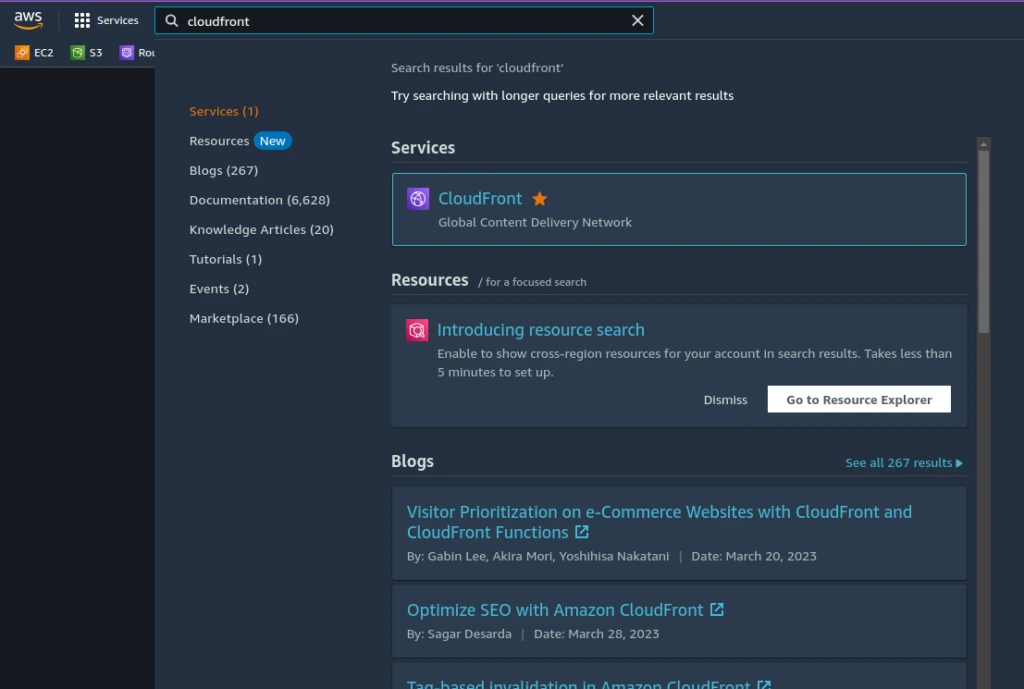Open the Services grid menu icon
Viewport: 1024px width, 689px height.
pos(82,21)
